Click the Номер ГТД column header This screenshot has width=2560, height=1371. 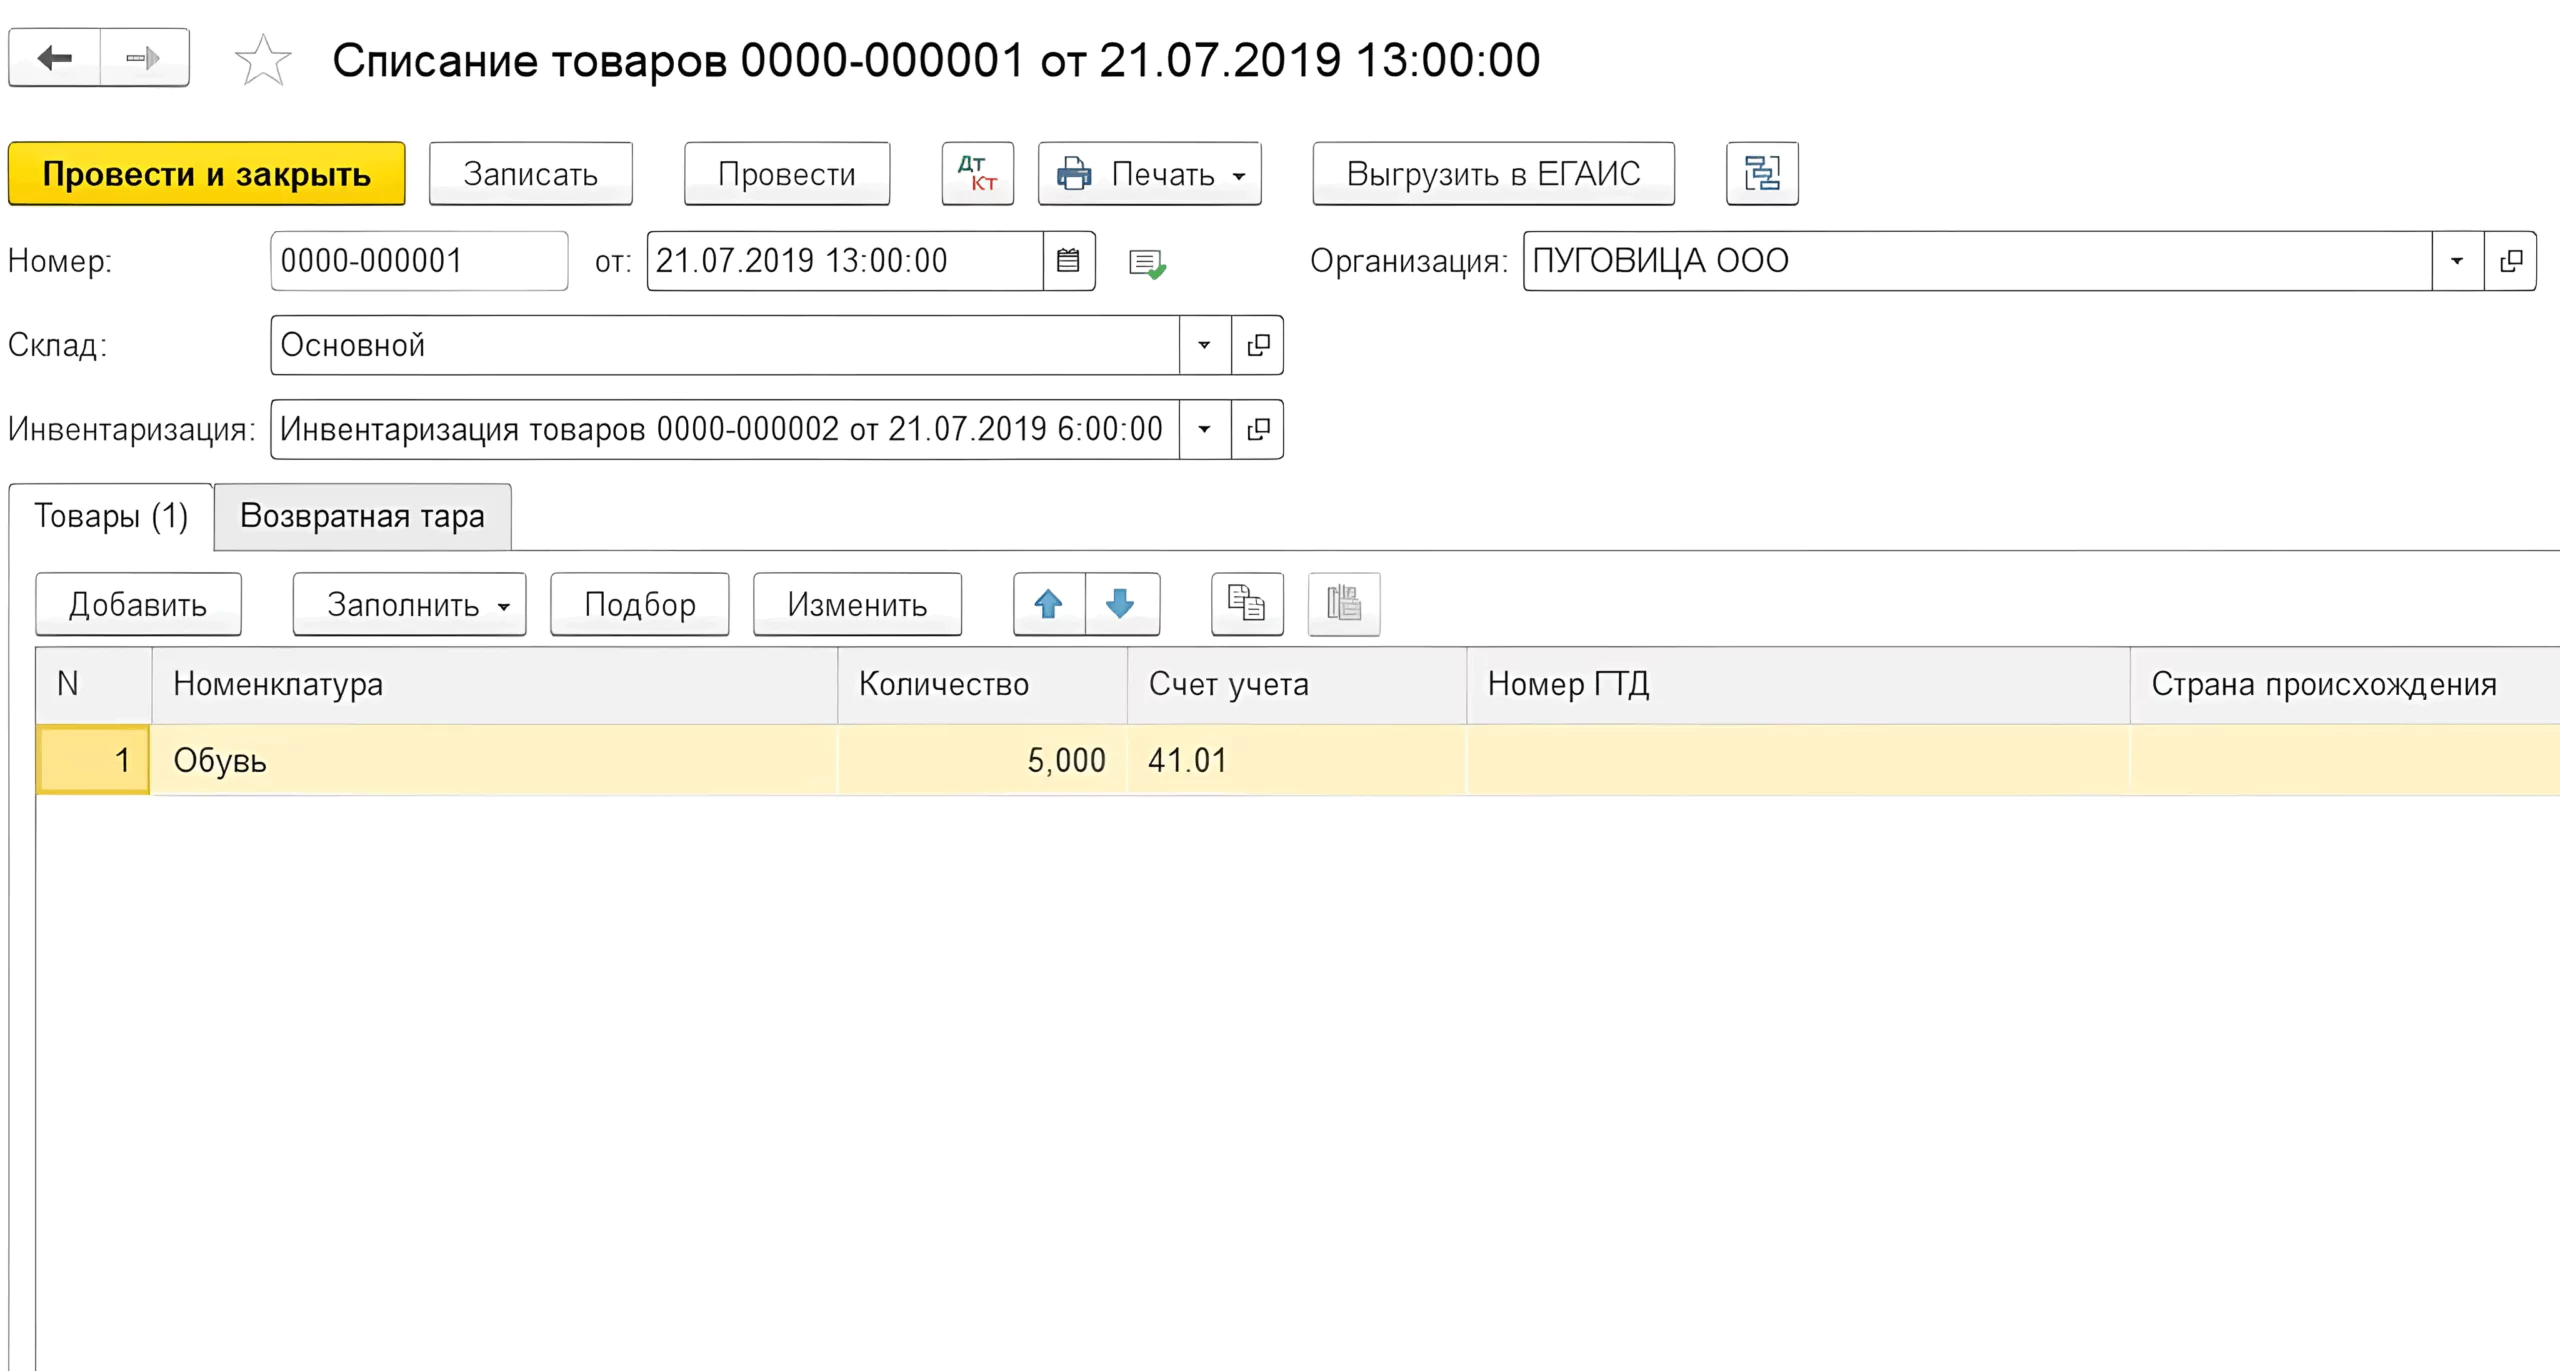tap(1798, 685)
